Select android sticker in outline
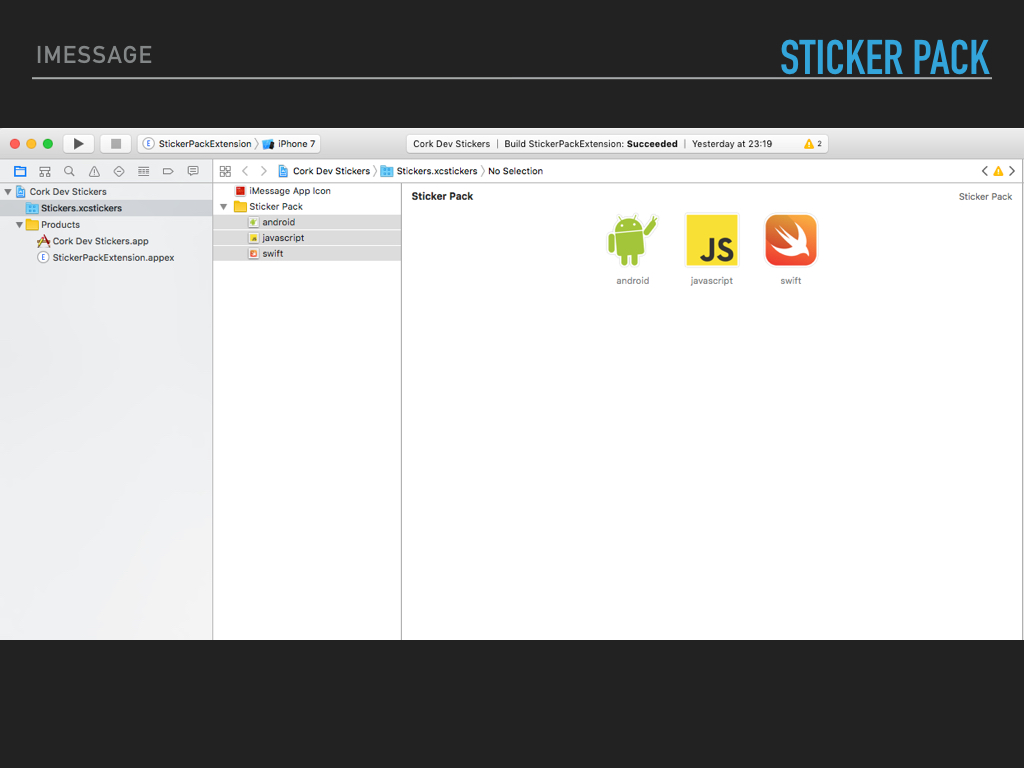Screen dimensions: 1024x768 (307, 222)
